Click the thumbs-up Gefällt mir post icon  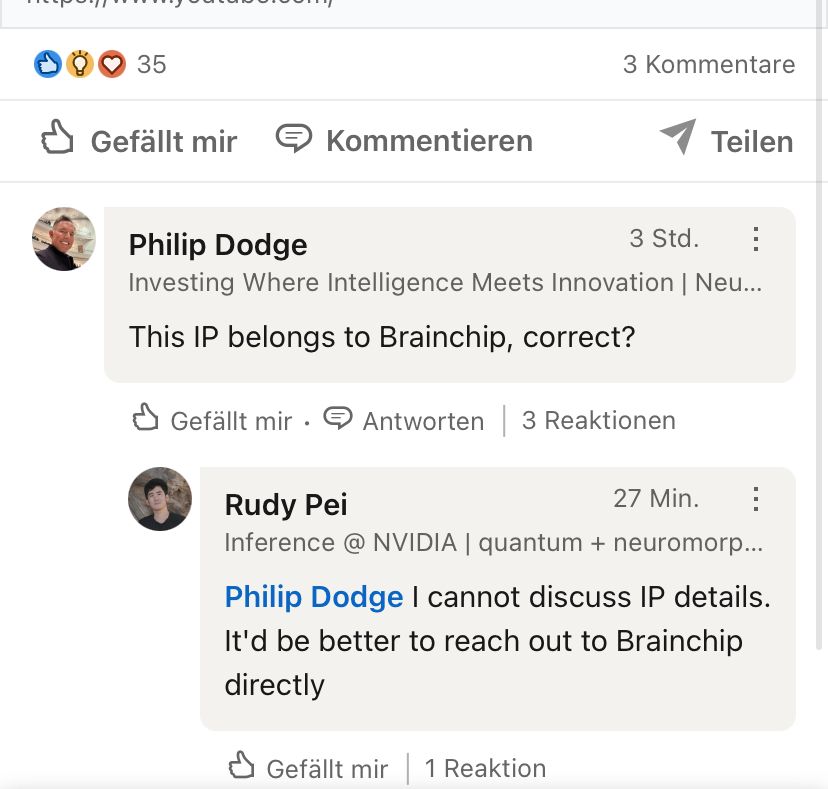point(58,139)
